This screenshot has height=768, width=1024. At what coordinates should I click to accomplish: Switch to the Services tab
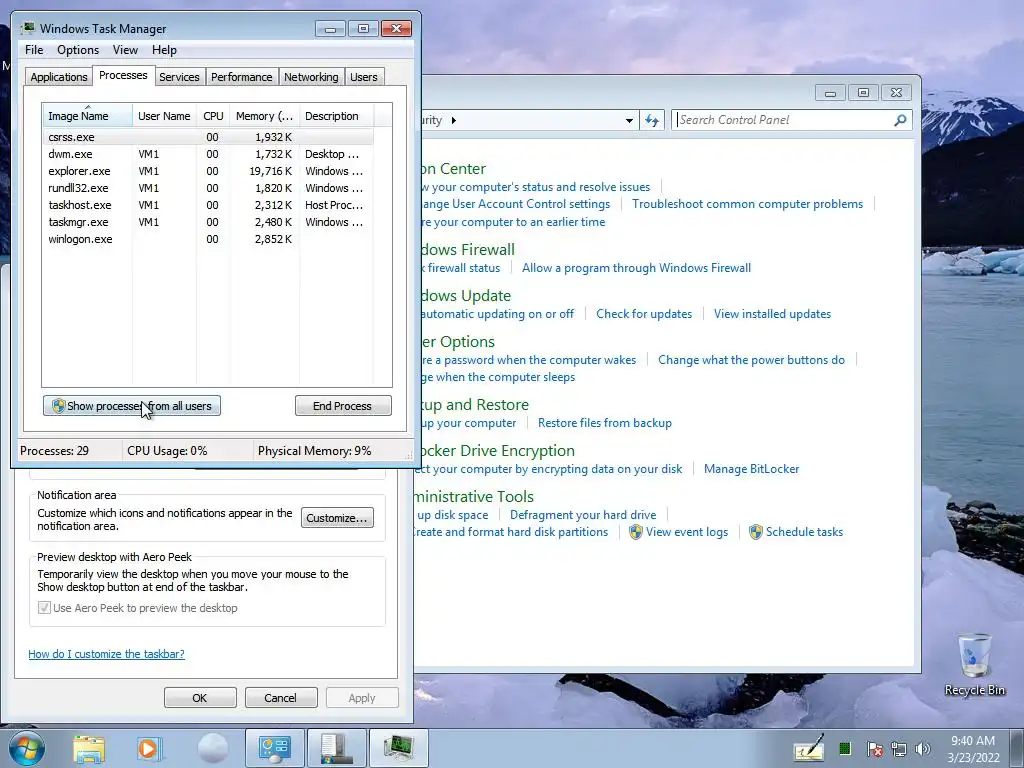pyautogui.click(x=179, y=77)
